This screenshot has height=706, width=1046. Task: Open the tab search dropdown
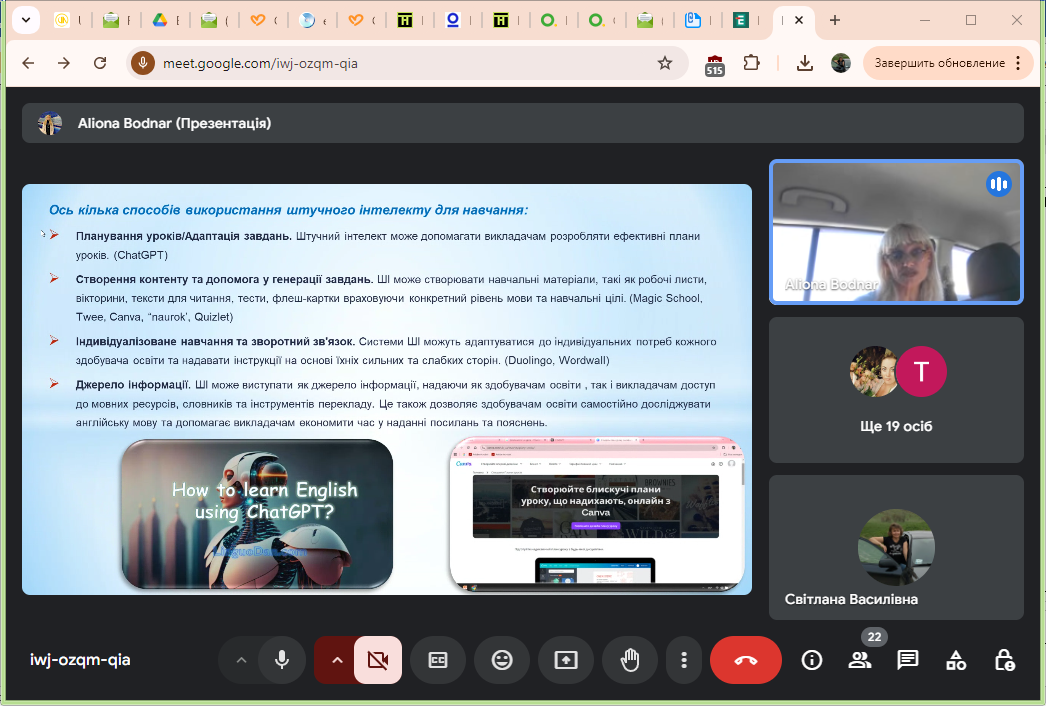(24, 20)
